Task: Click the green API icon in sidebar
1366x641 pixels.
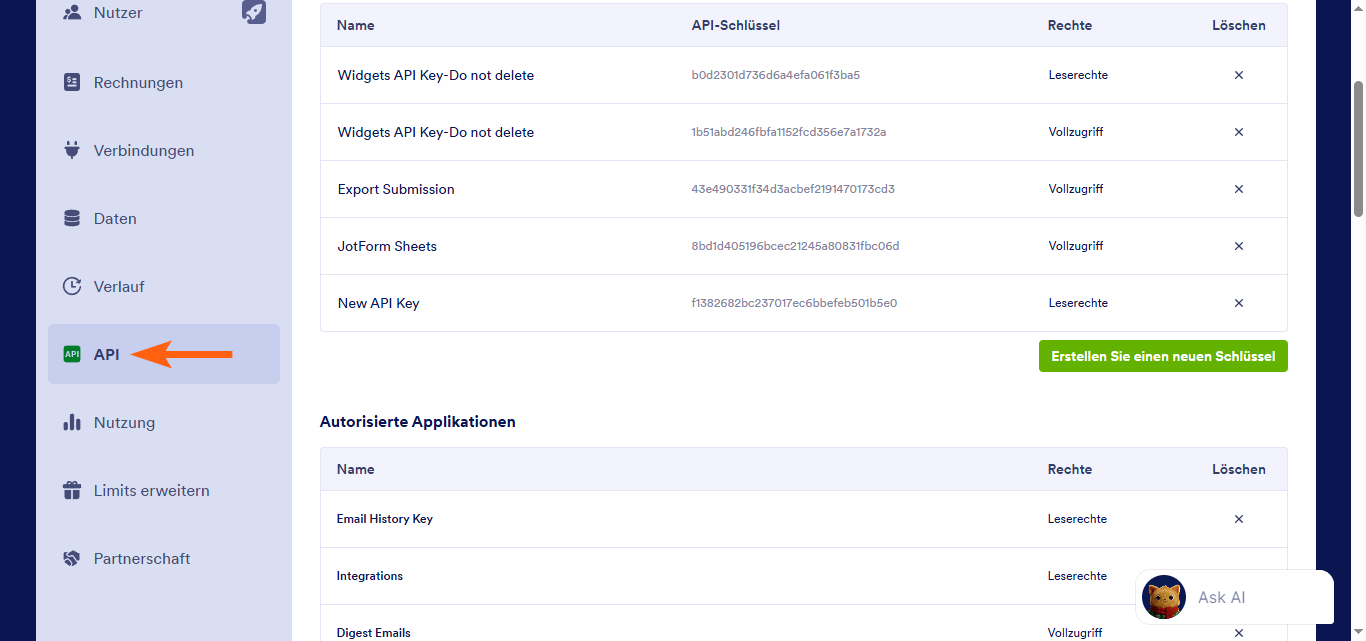Action: [x=72, y=354]
